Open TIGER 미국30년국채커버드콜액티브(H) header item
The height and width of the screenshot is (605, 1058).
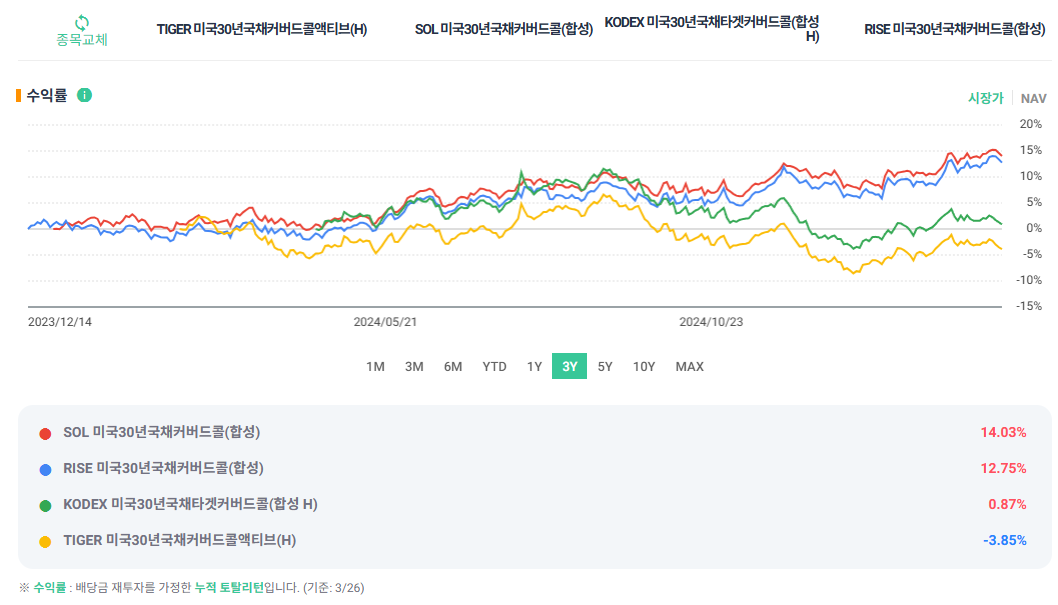262,30
